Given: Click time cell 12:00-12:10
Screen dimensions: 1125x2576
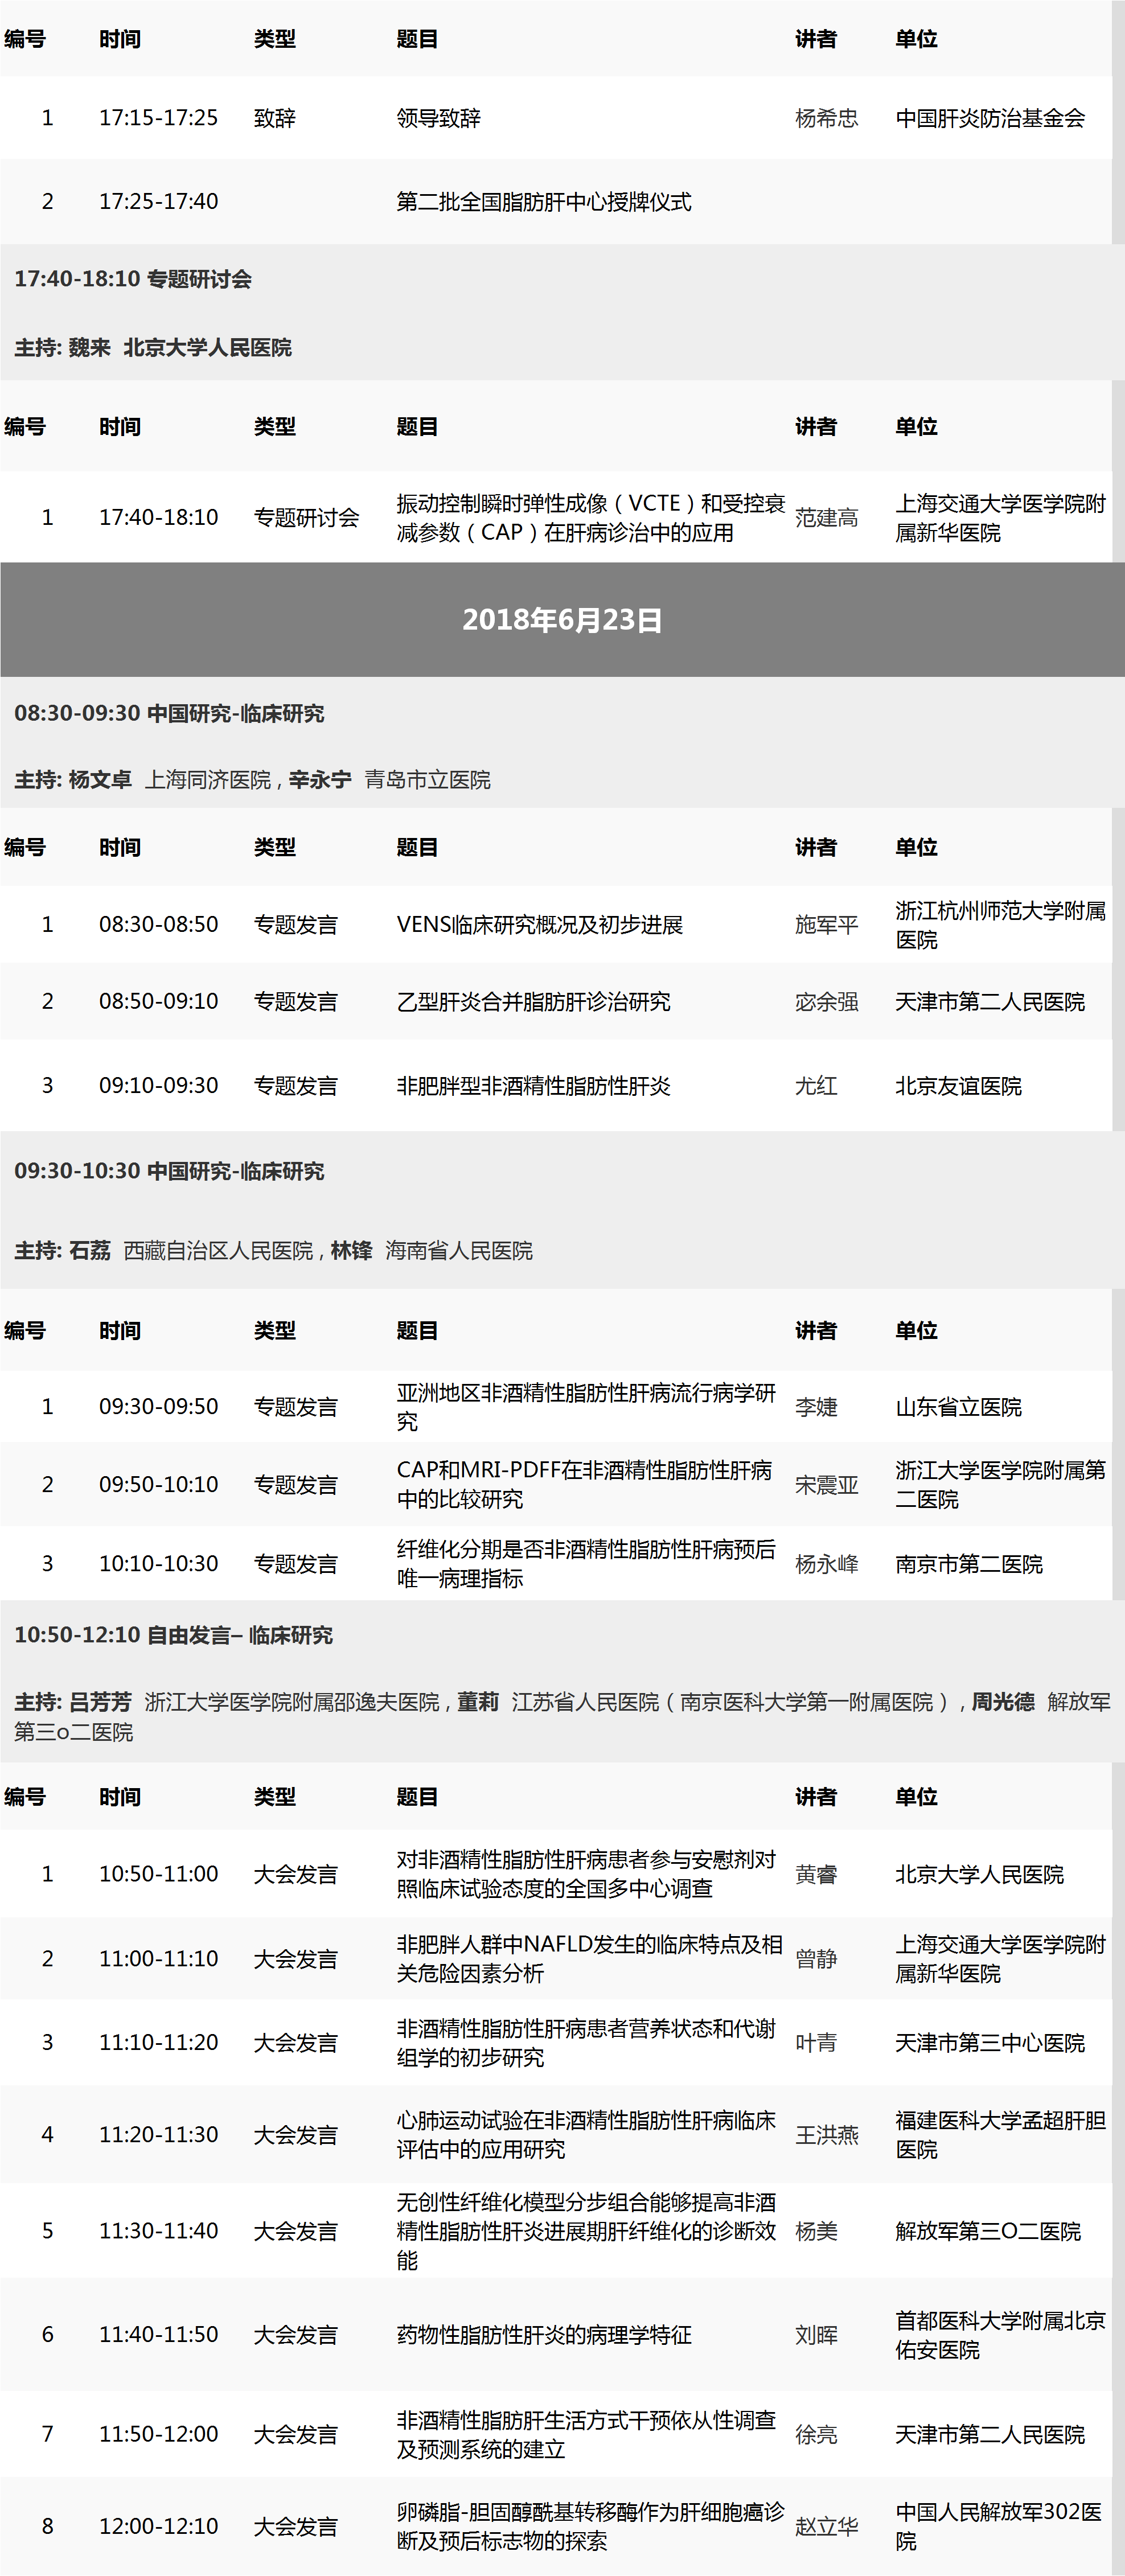Looking at the screenshot, I should point(158,2527).
